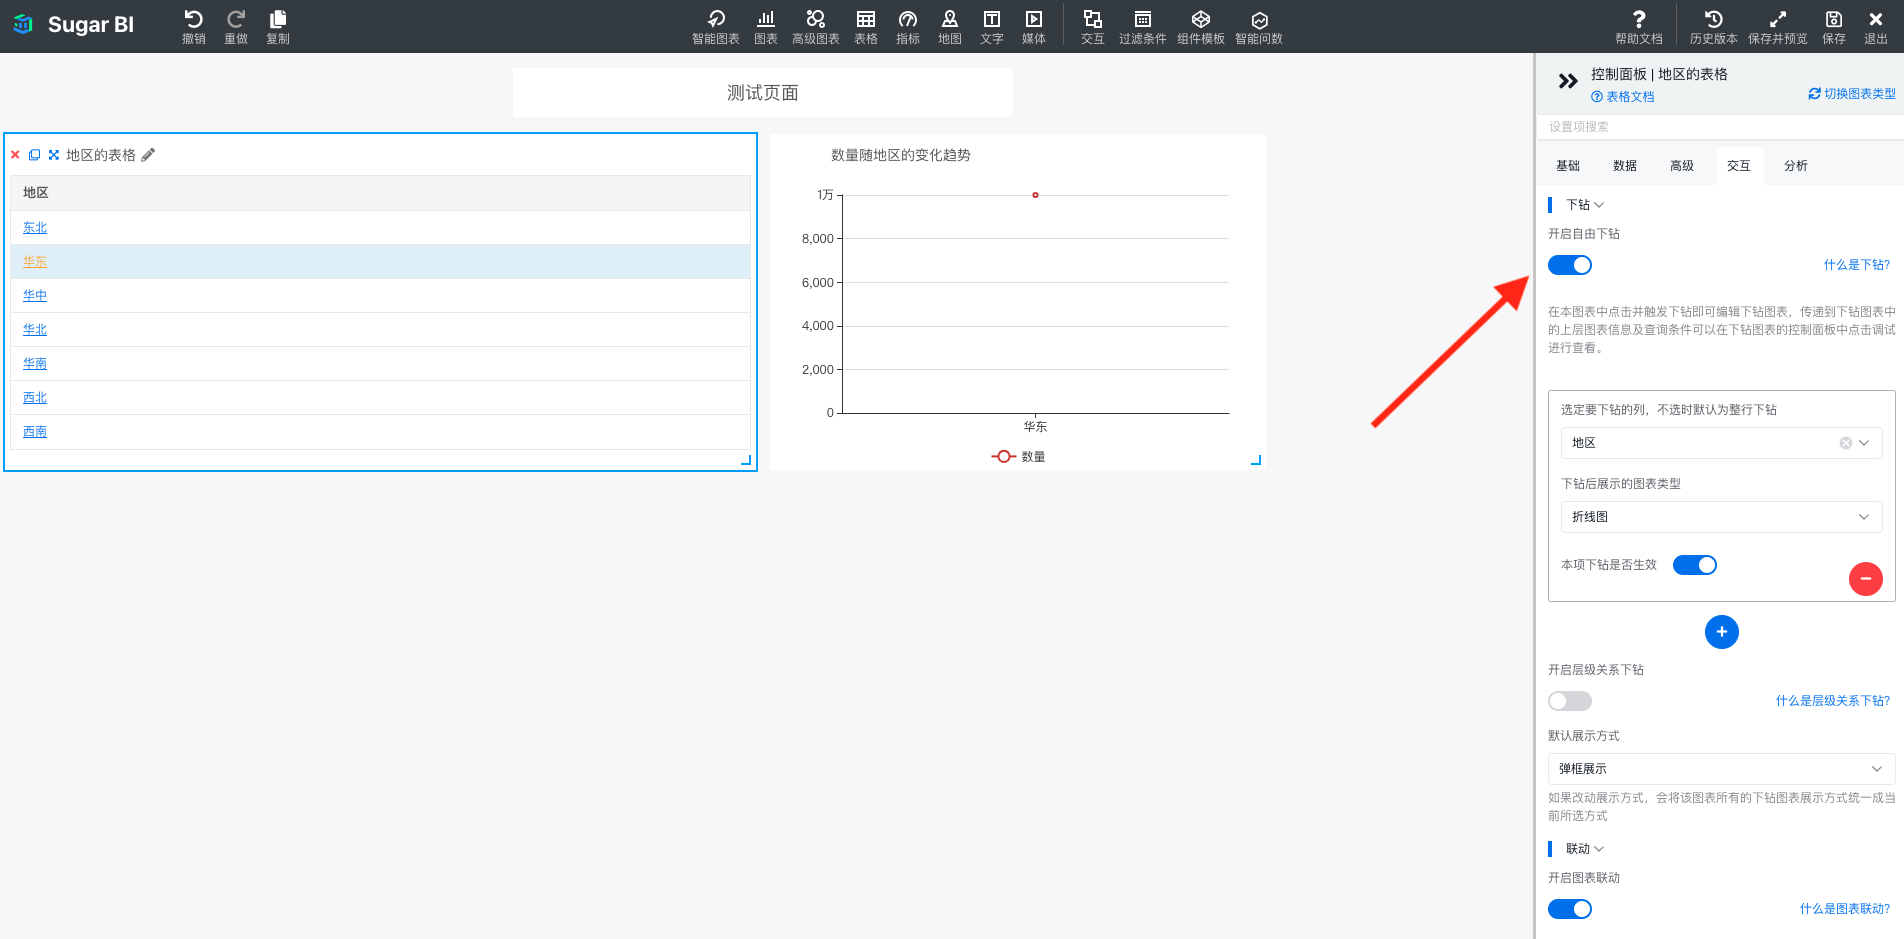The image size is (1904, 939).
Task: Click the 撤销 undo icon
Action: tap(194, 19)
